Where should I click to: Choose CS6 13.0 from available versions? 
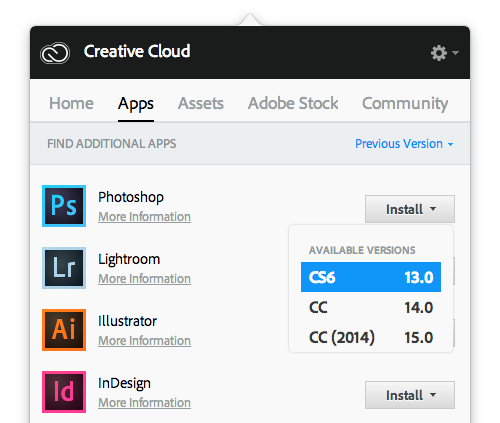371,277
